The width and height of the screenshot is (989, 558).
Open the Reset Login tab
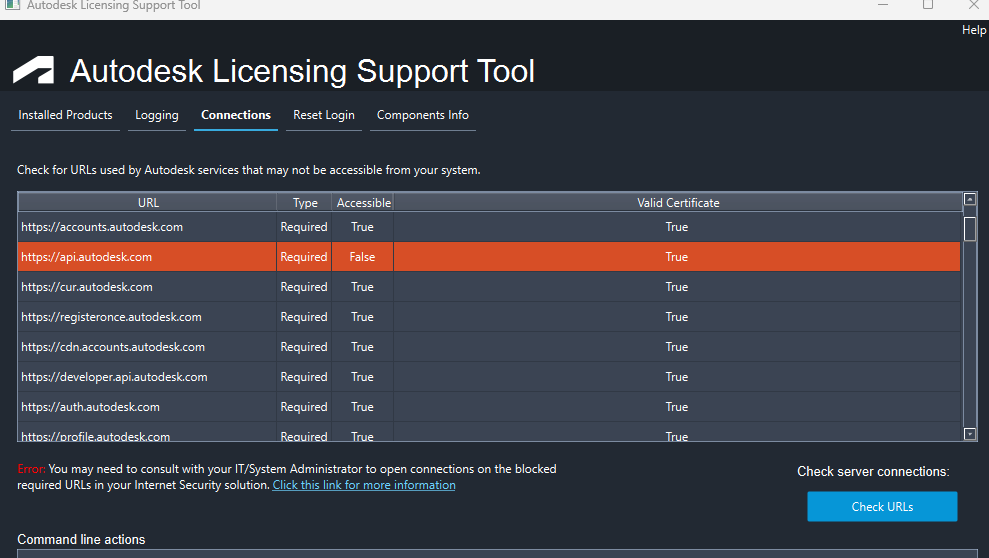pos(324,115)
